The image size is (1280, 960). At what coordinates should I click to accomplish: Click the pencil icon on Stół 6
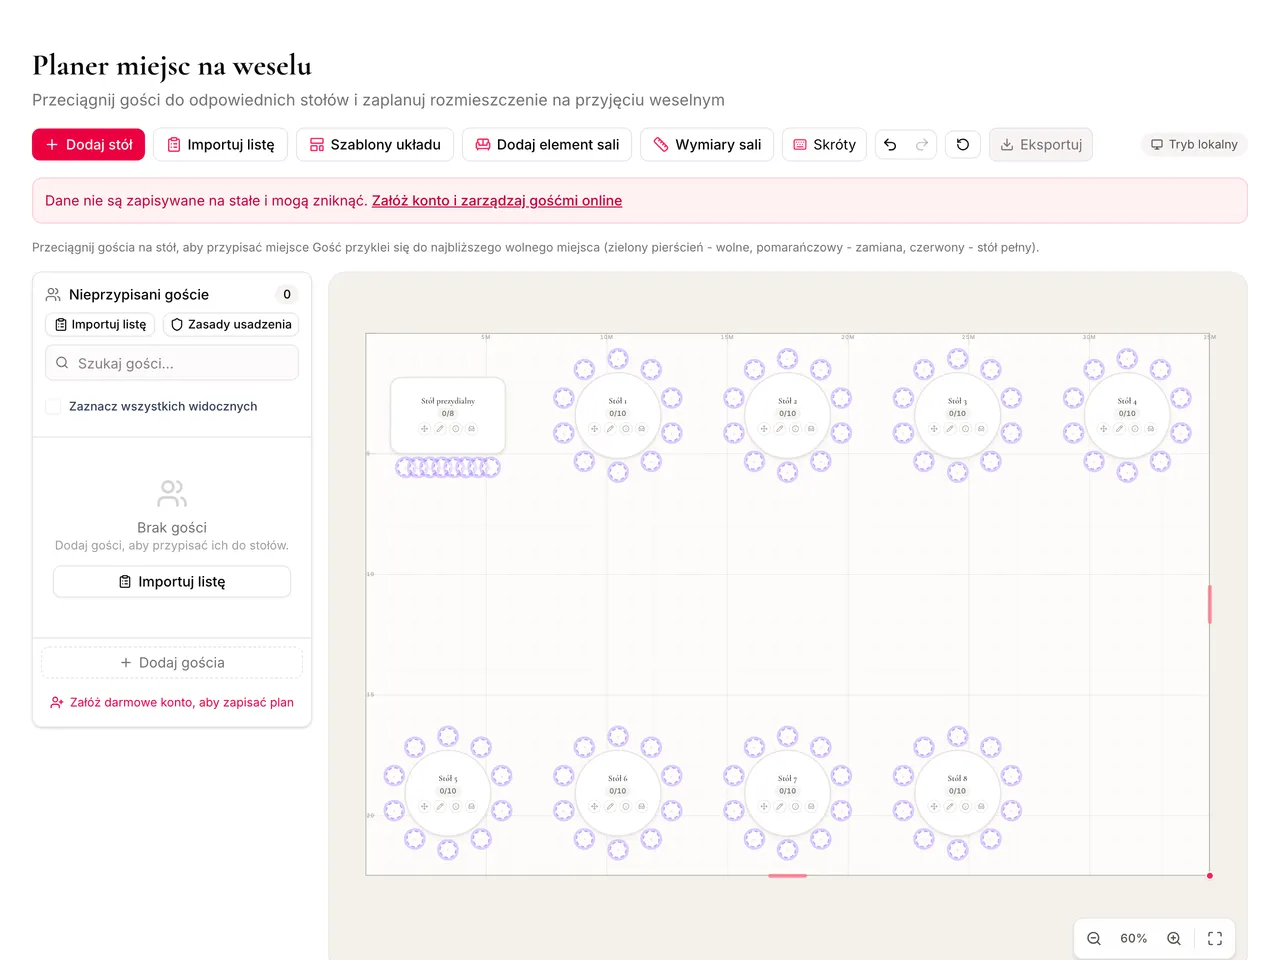[610, 806]
